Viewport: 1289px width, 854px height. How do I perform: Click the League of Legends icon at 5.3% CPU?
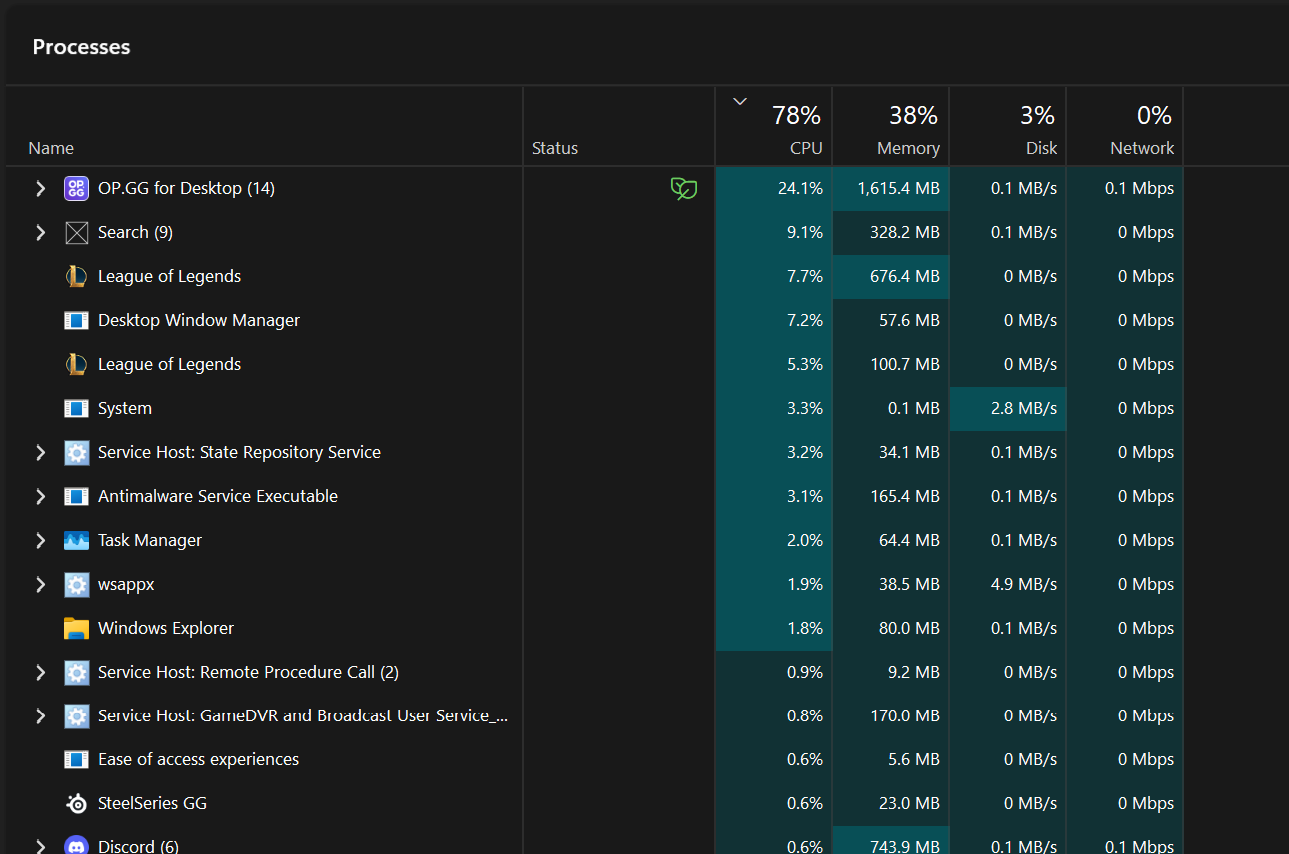point(76,364)
